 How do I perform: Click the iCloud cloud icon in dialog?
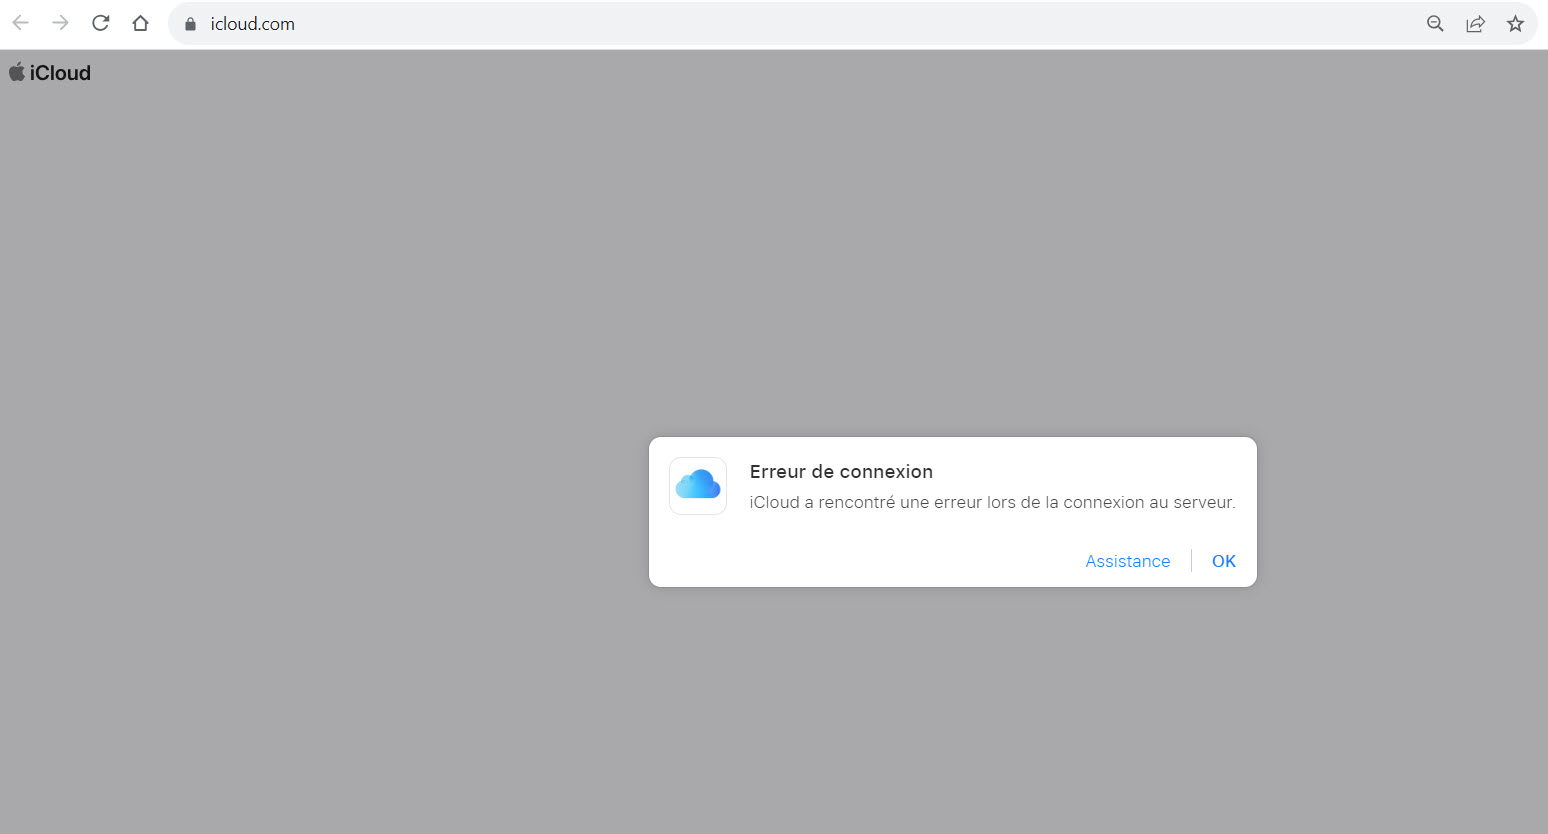[698, 486]
